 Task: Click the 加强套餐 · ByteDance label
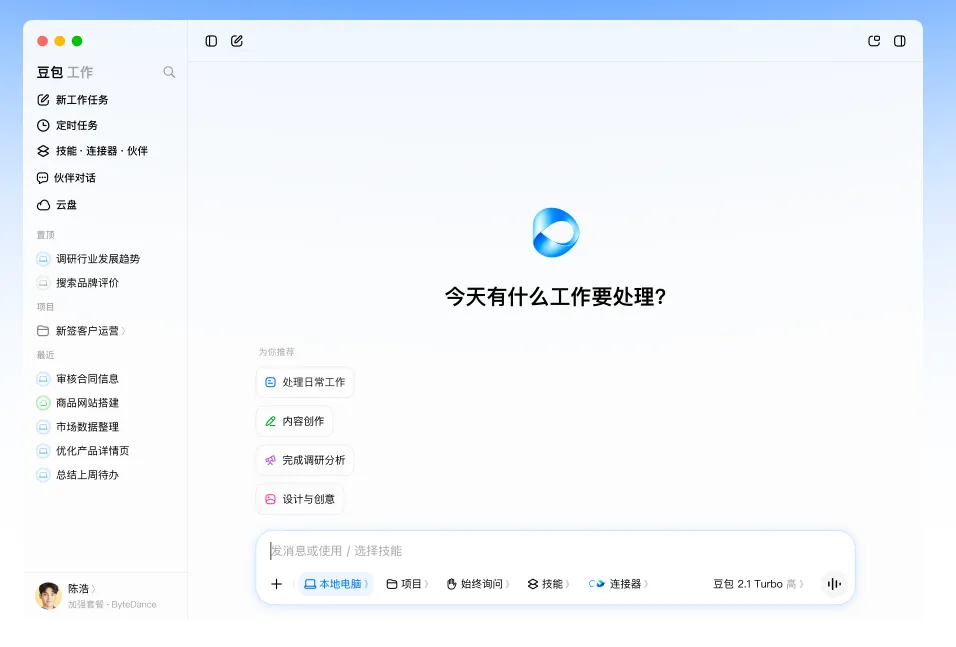[112, 604]
